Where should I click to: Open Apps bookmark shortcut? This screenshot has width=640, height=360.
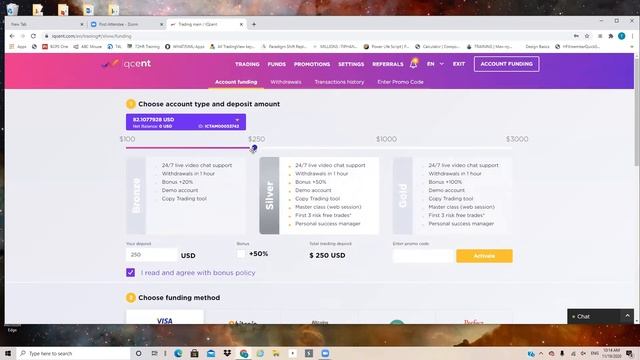(x=18, y=47)
